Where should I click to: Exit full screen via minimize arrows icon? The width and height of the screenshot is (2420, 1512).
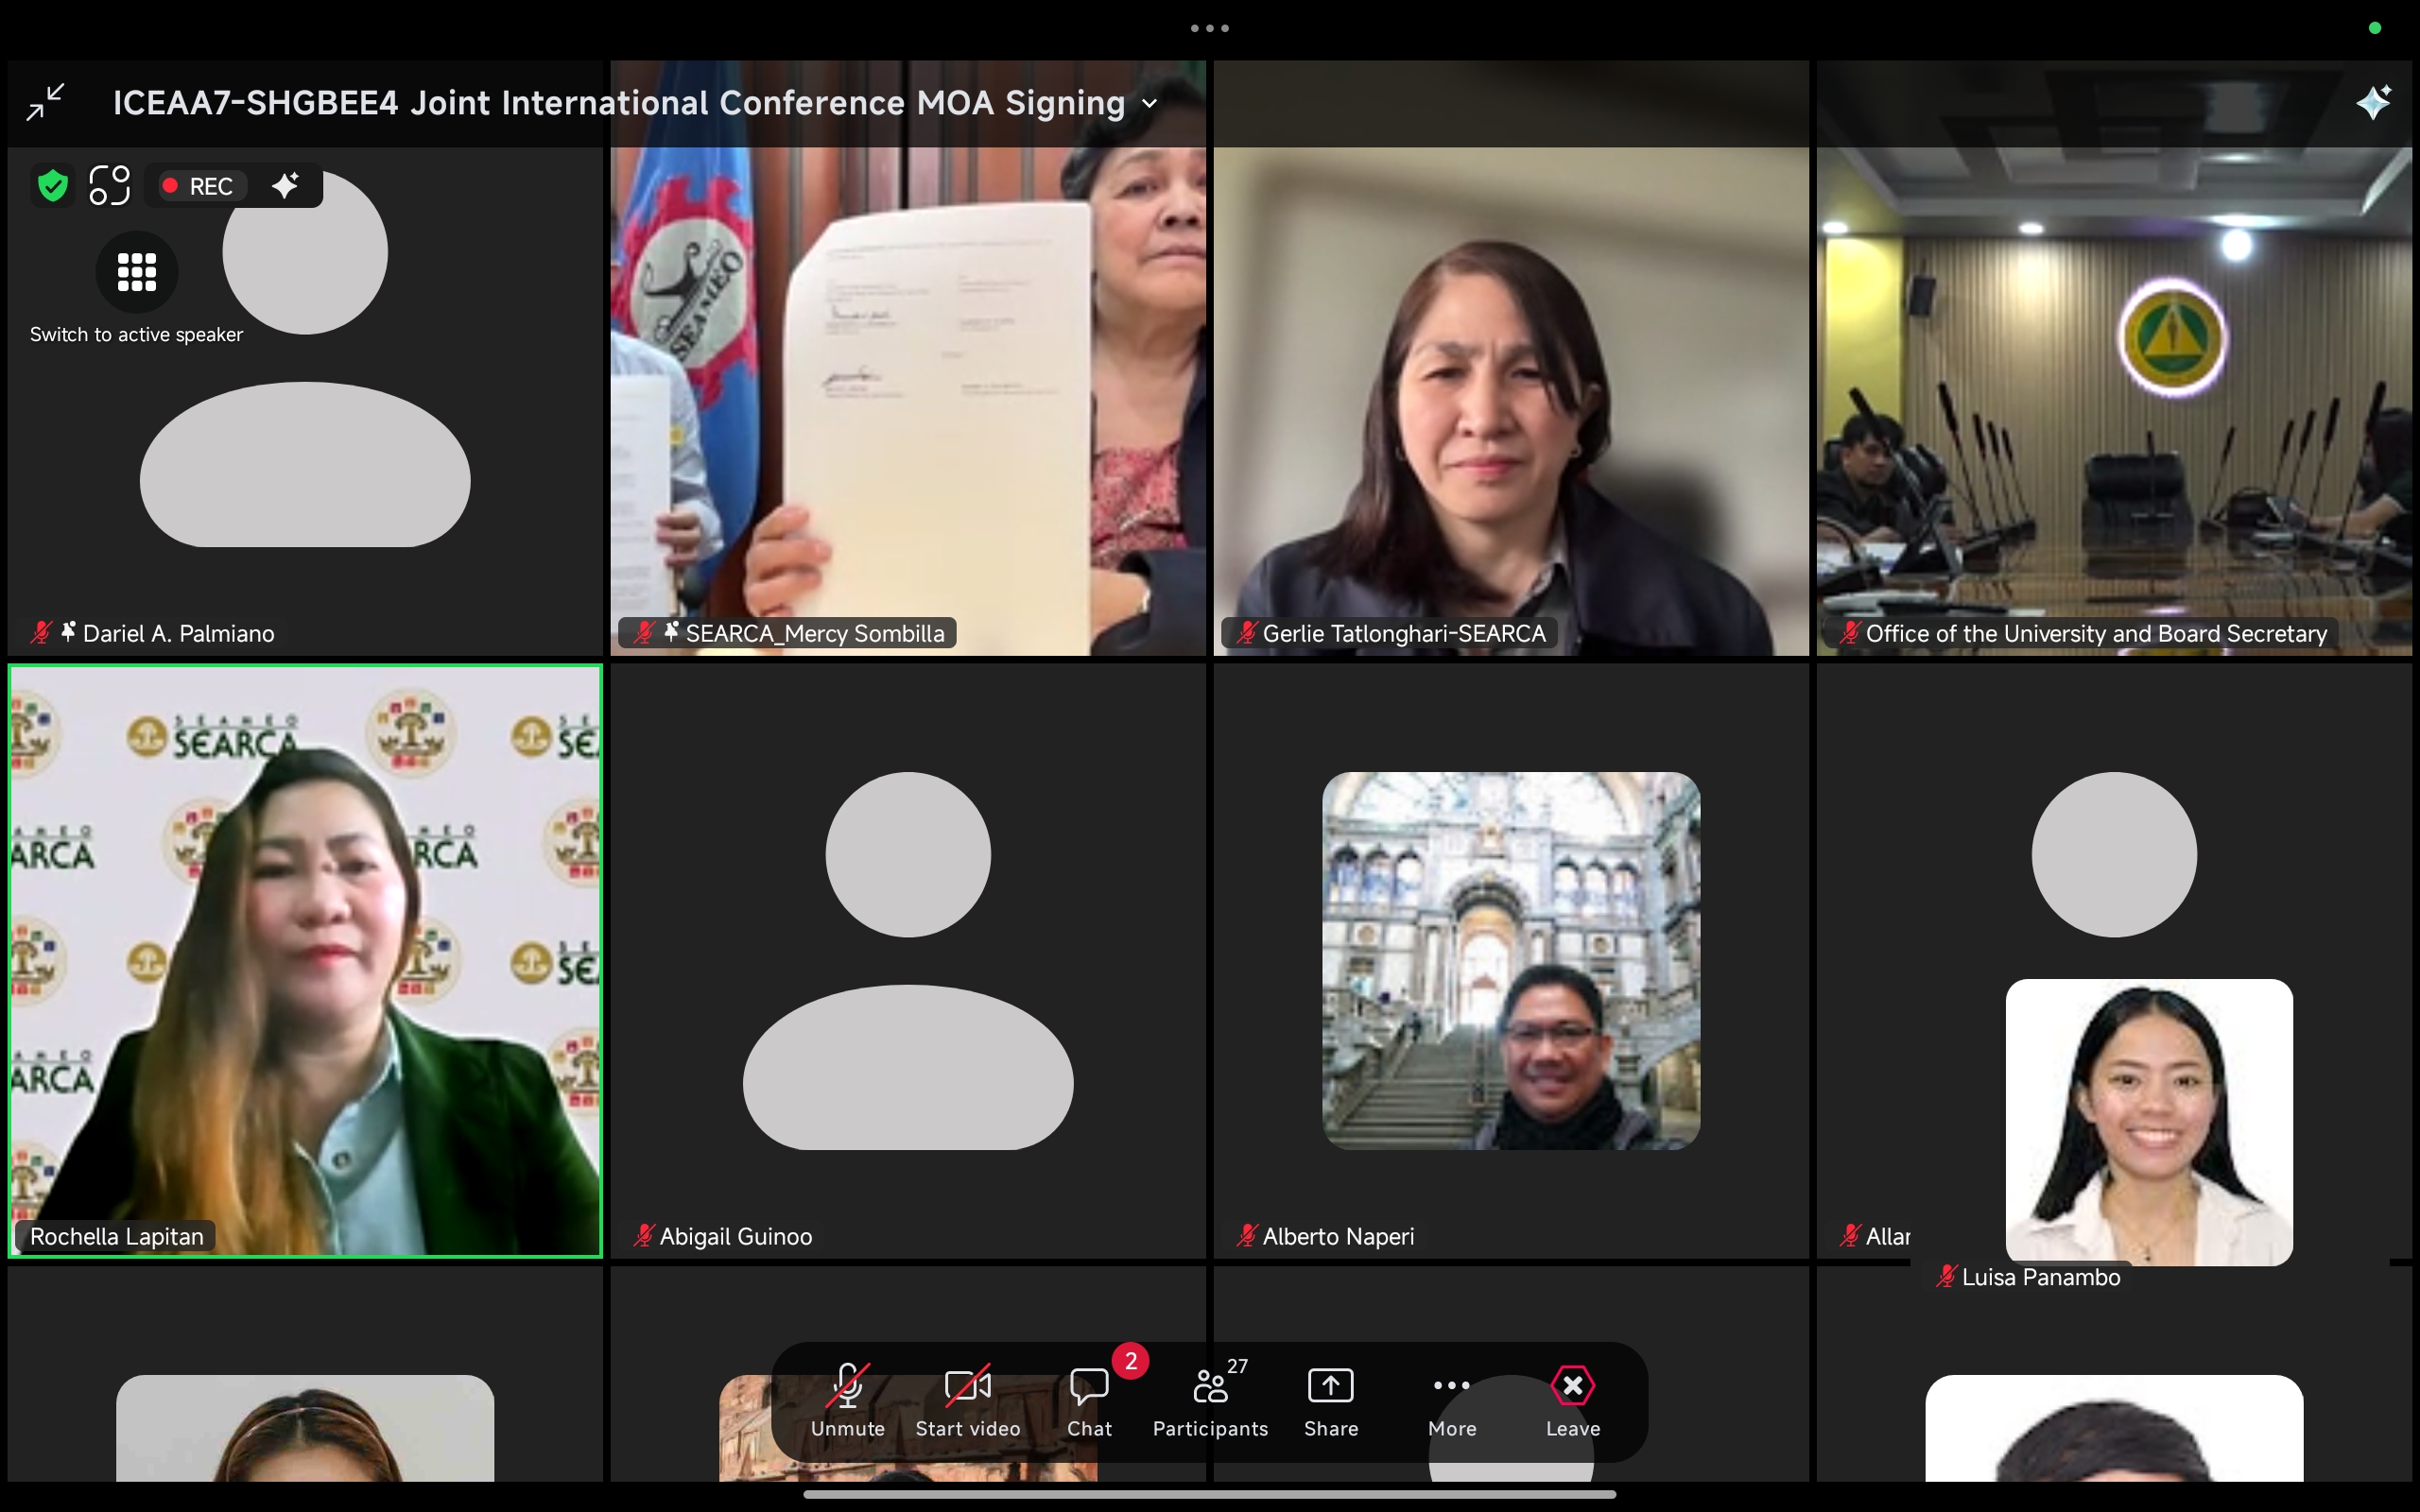(x=45, y=102)
